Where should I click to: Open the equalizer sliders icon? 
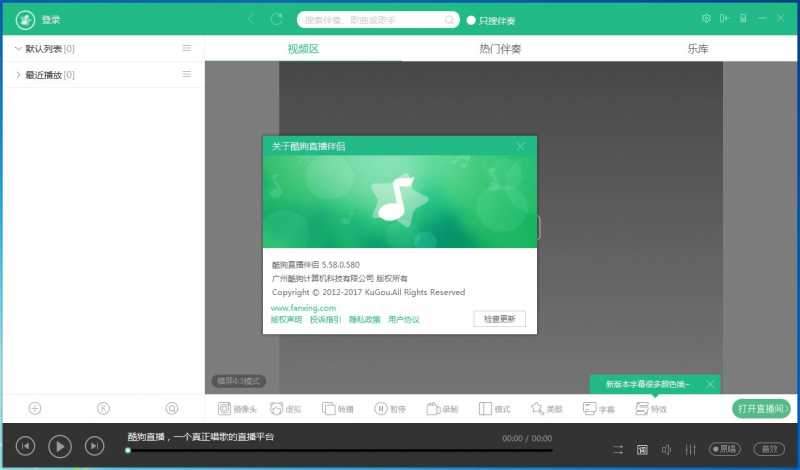point(690,450)
